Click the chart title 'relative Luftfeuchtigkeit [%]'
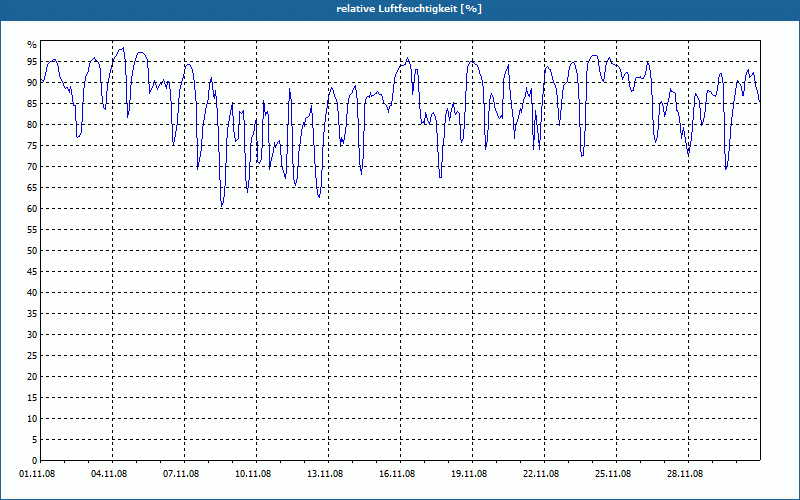This screenshot has width=800, height=500. [x=409, y=9]
